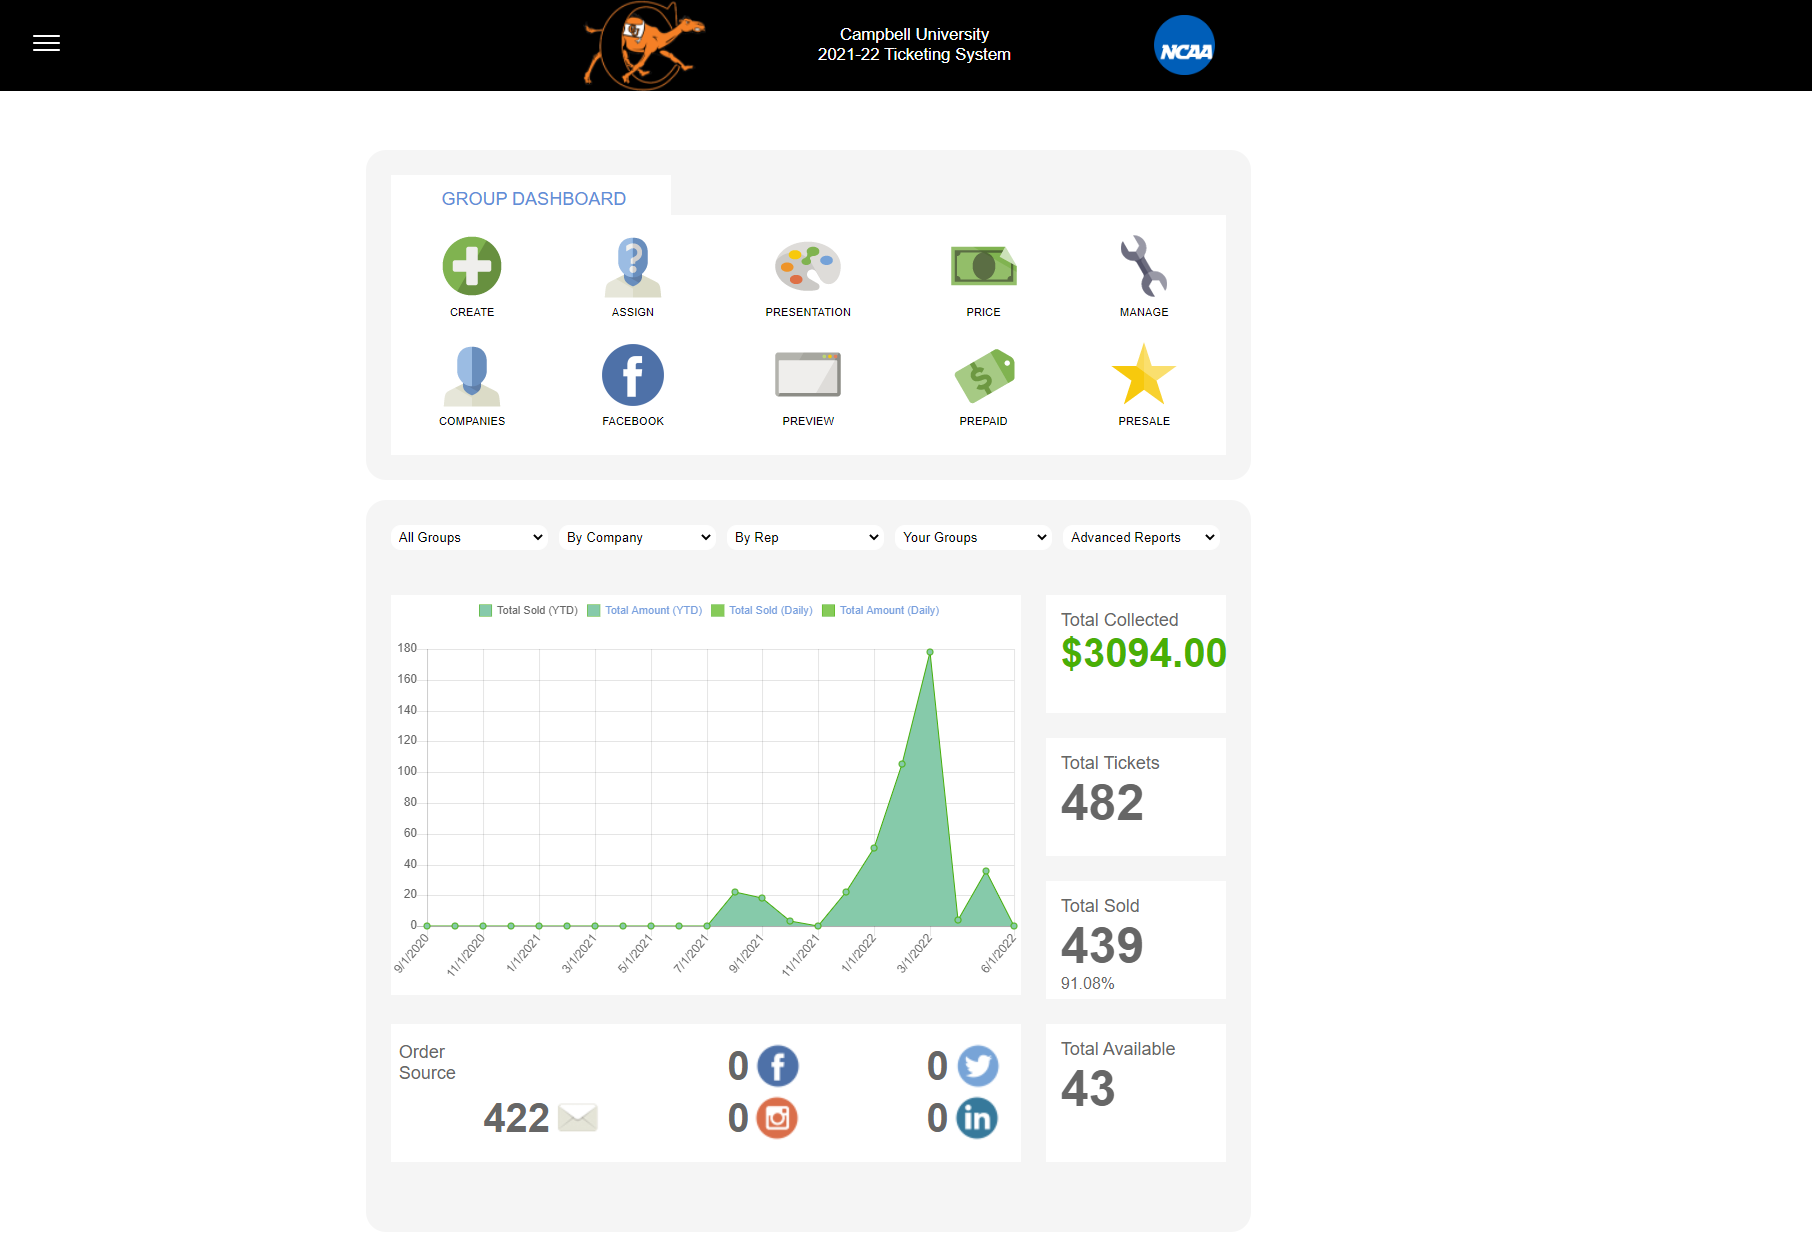The image size is (1812, 1252).
Task: Toggle the Total Sold (Daily) legend
Action: point(764,610)
